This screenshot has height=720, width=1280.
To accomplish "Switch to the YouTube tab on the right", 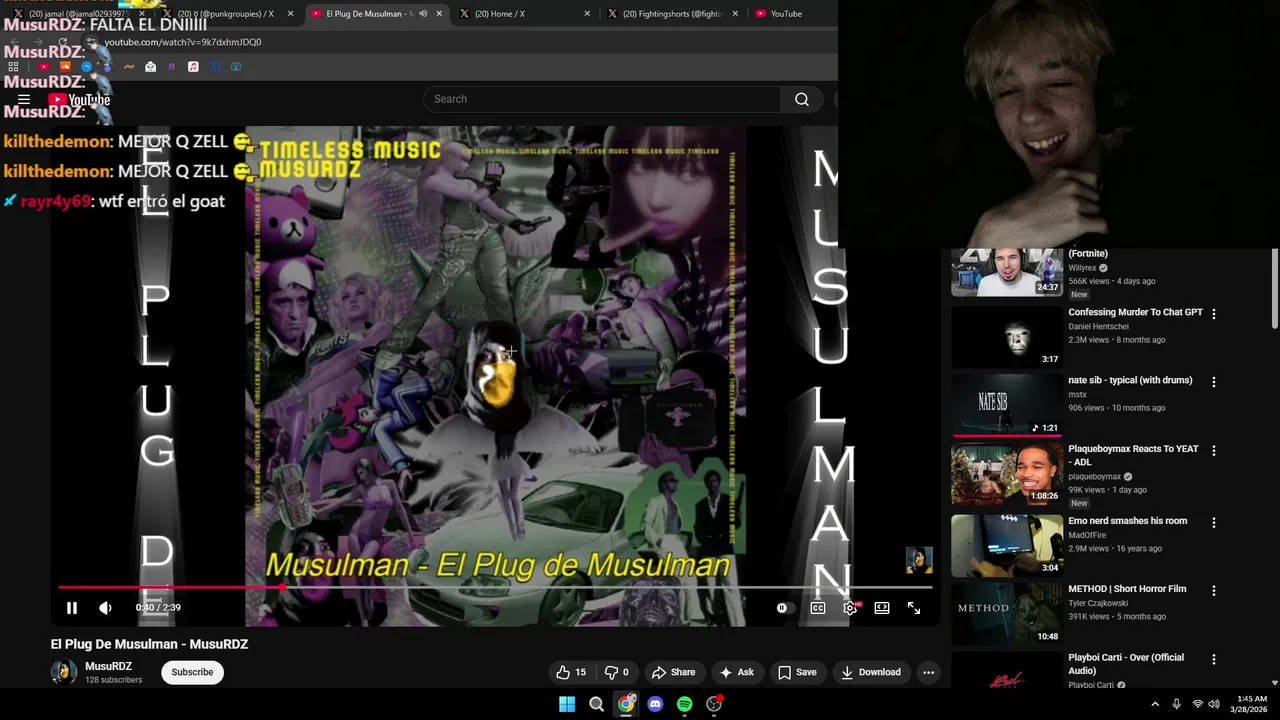I will 790,14.
